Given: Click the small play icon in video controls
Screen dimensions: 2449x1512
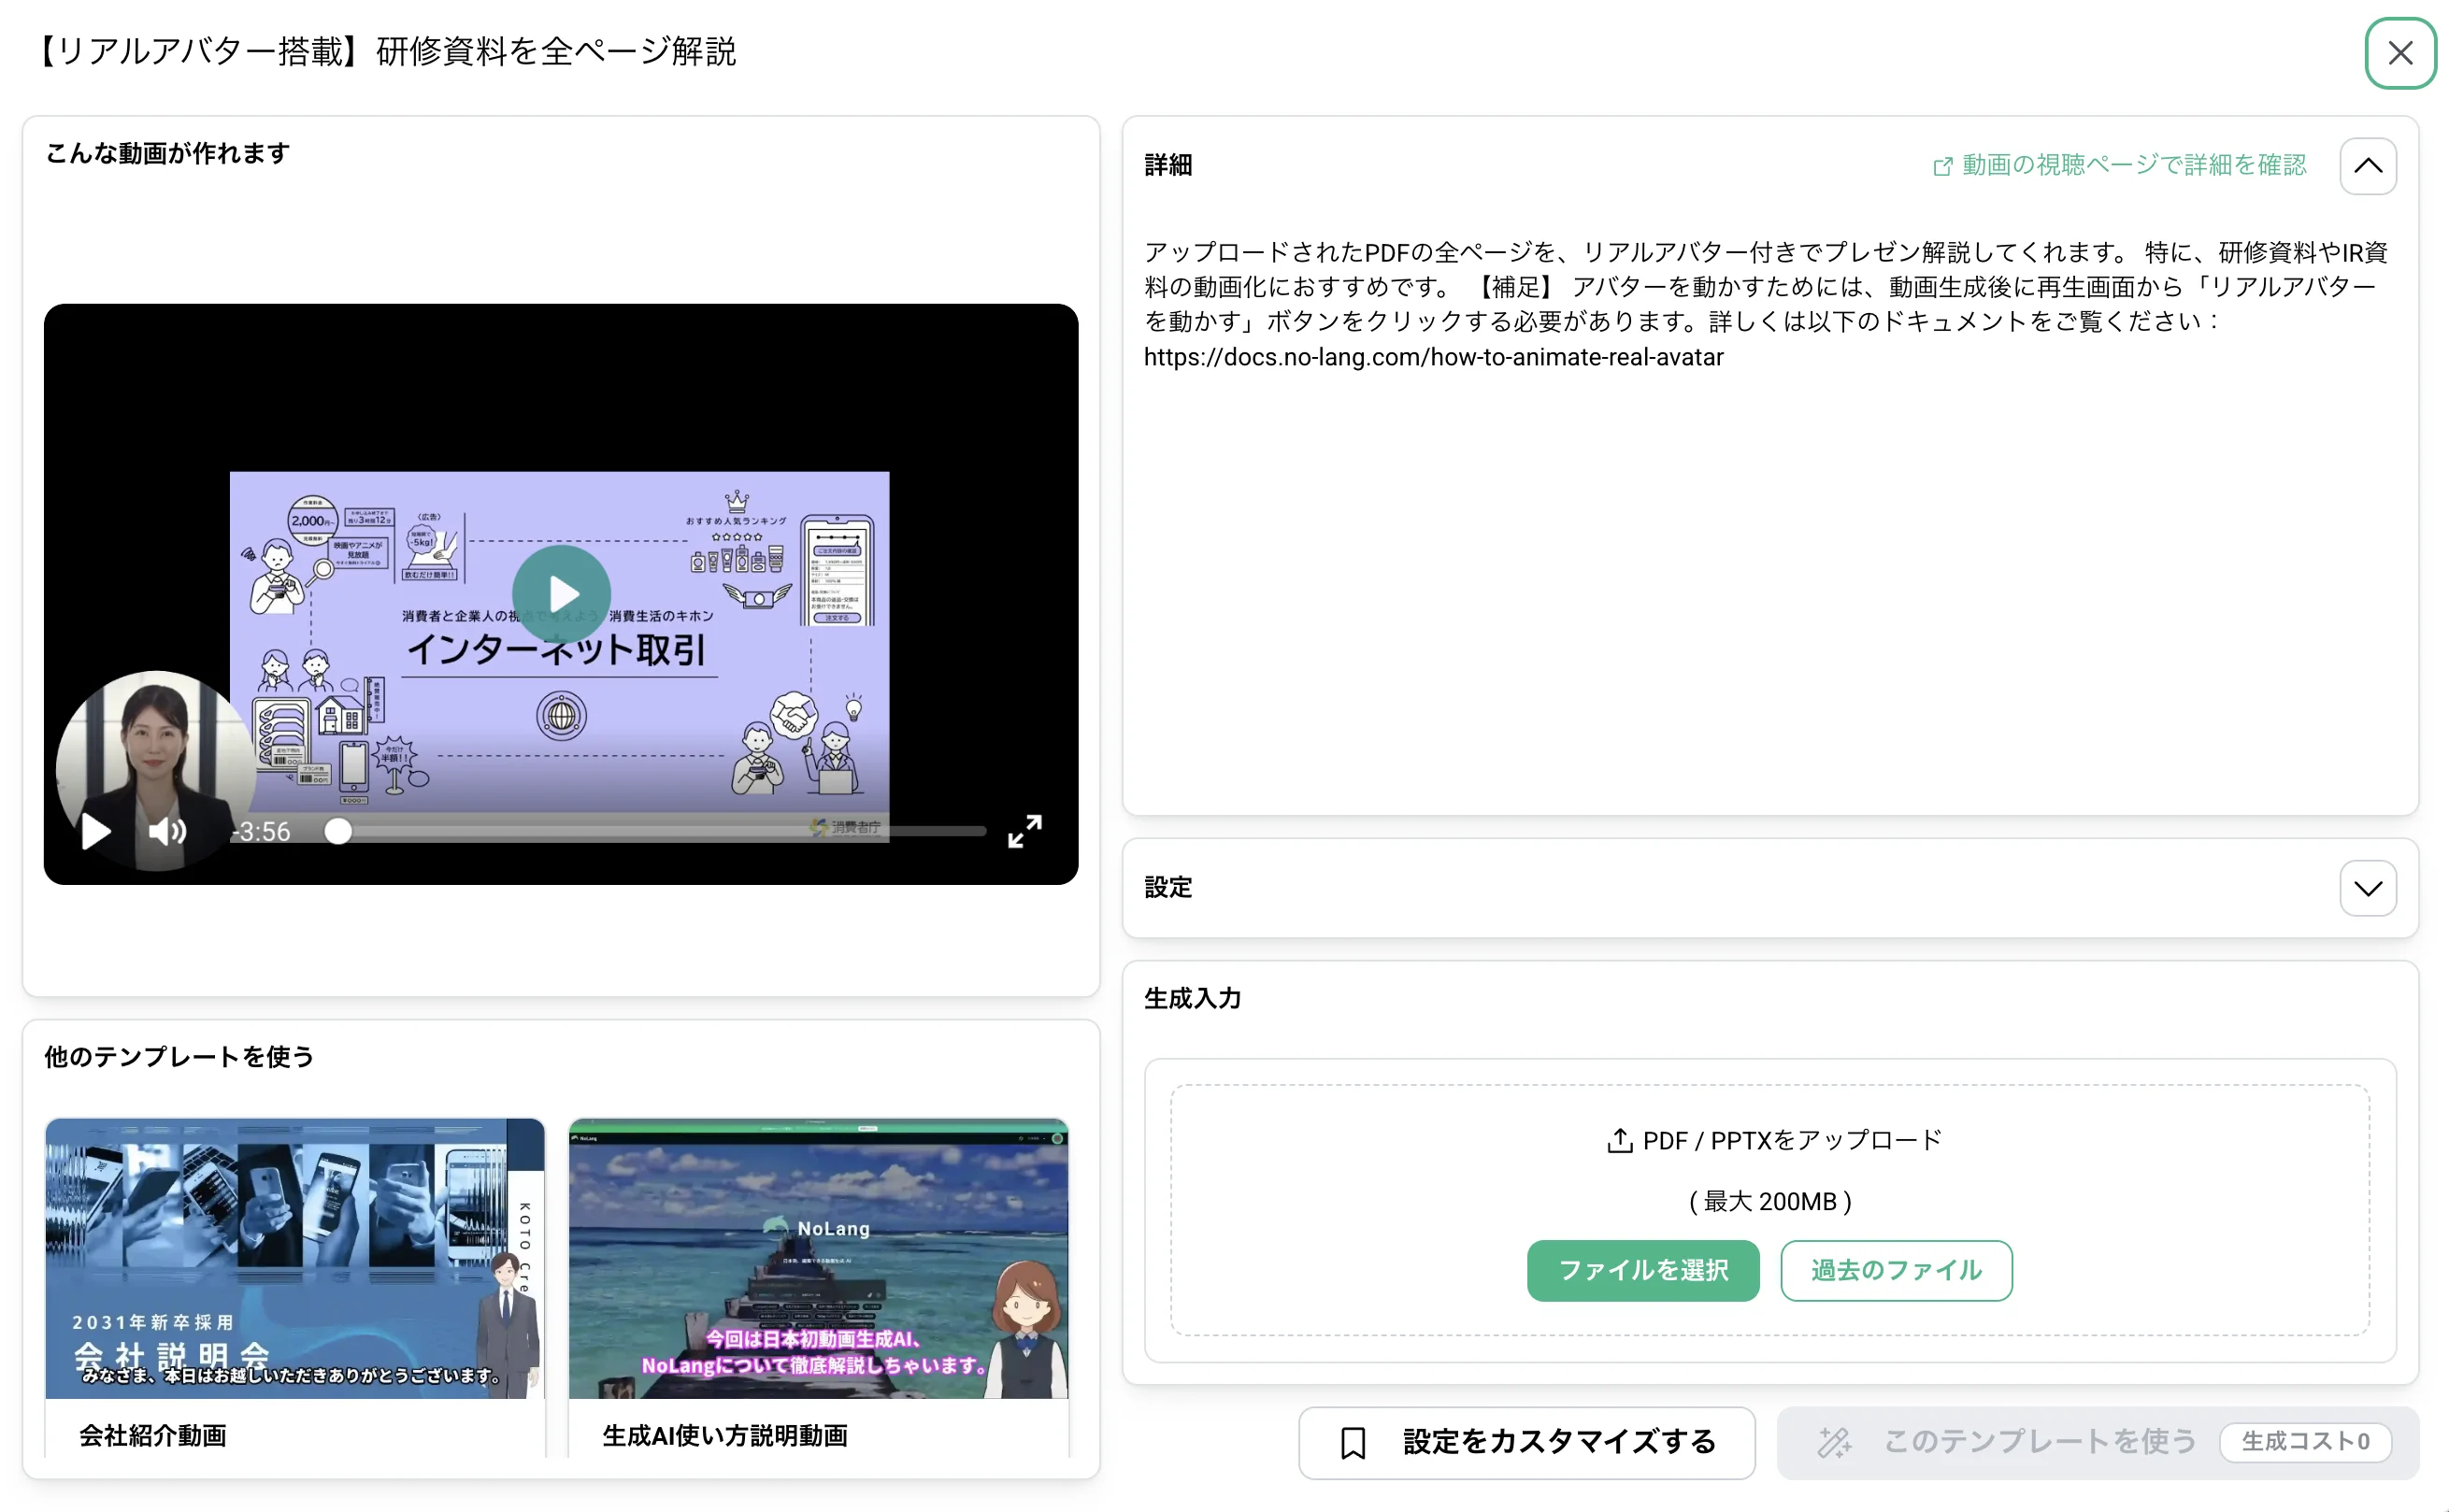Looking at the screenshot, I should click(x=95, y=831).
